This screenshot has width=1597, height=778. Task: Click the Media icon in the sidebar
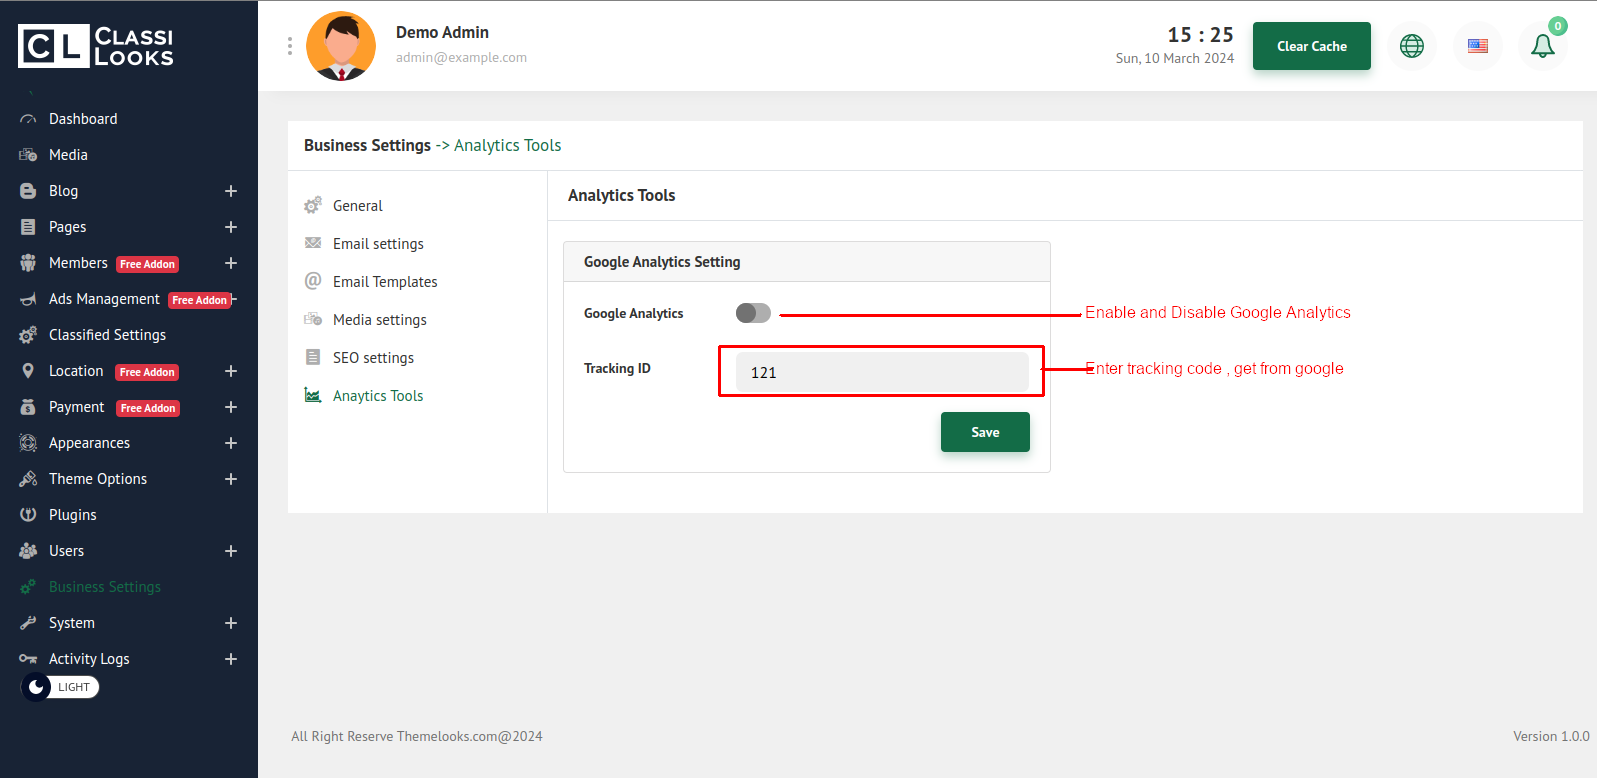(x=28, y=155)
